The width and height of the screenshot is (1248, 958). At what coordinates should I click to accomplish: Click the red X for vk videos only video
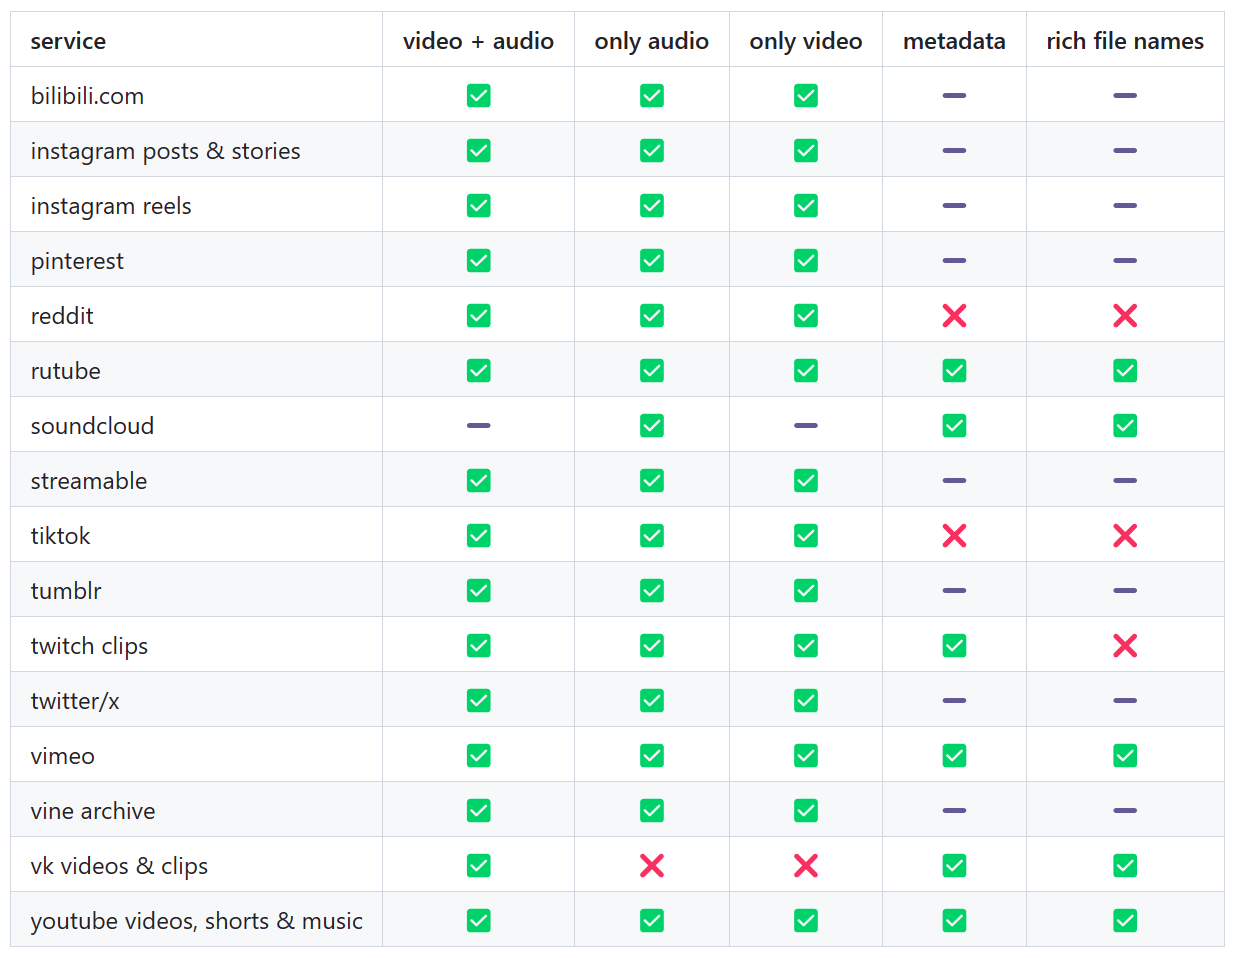coord(806,866)
